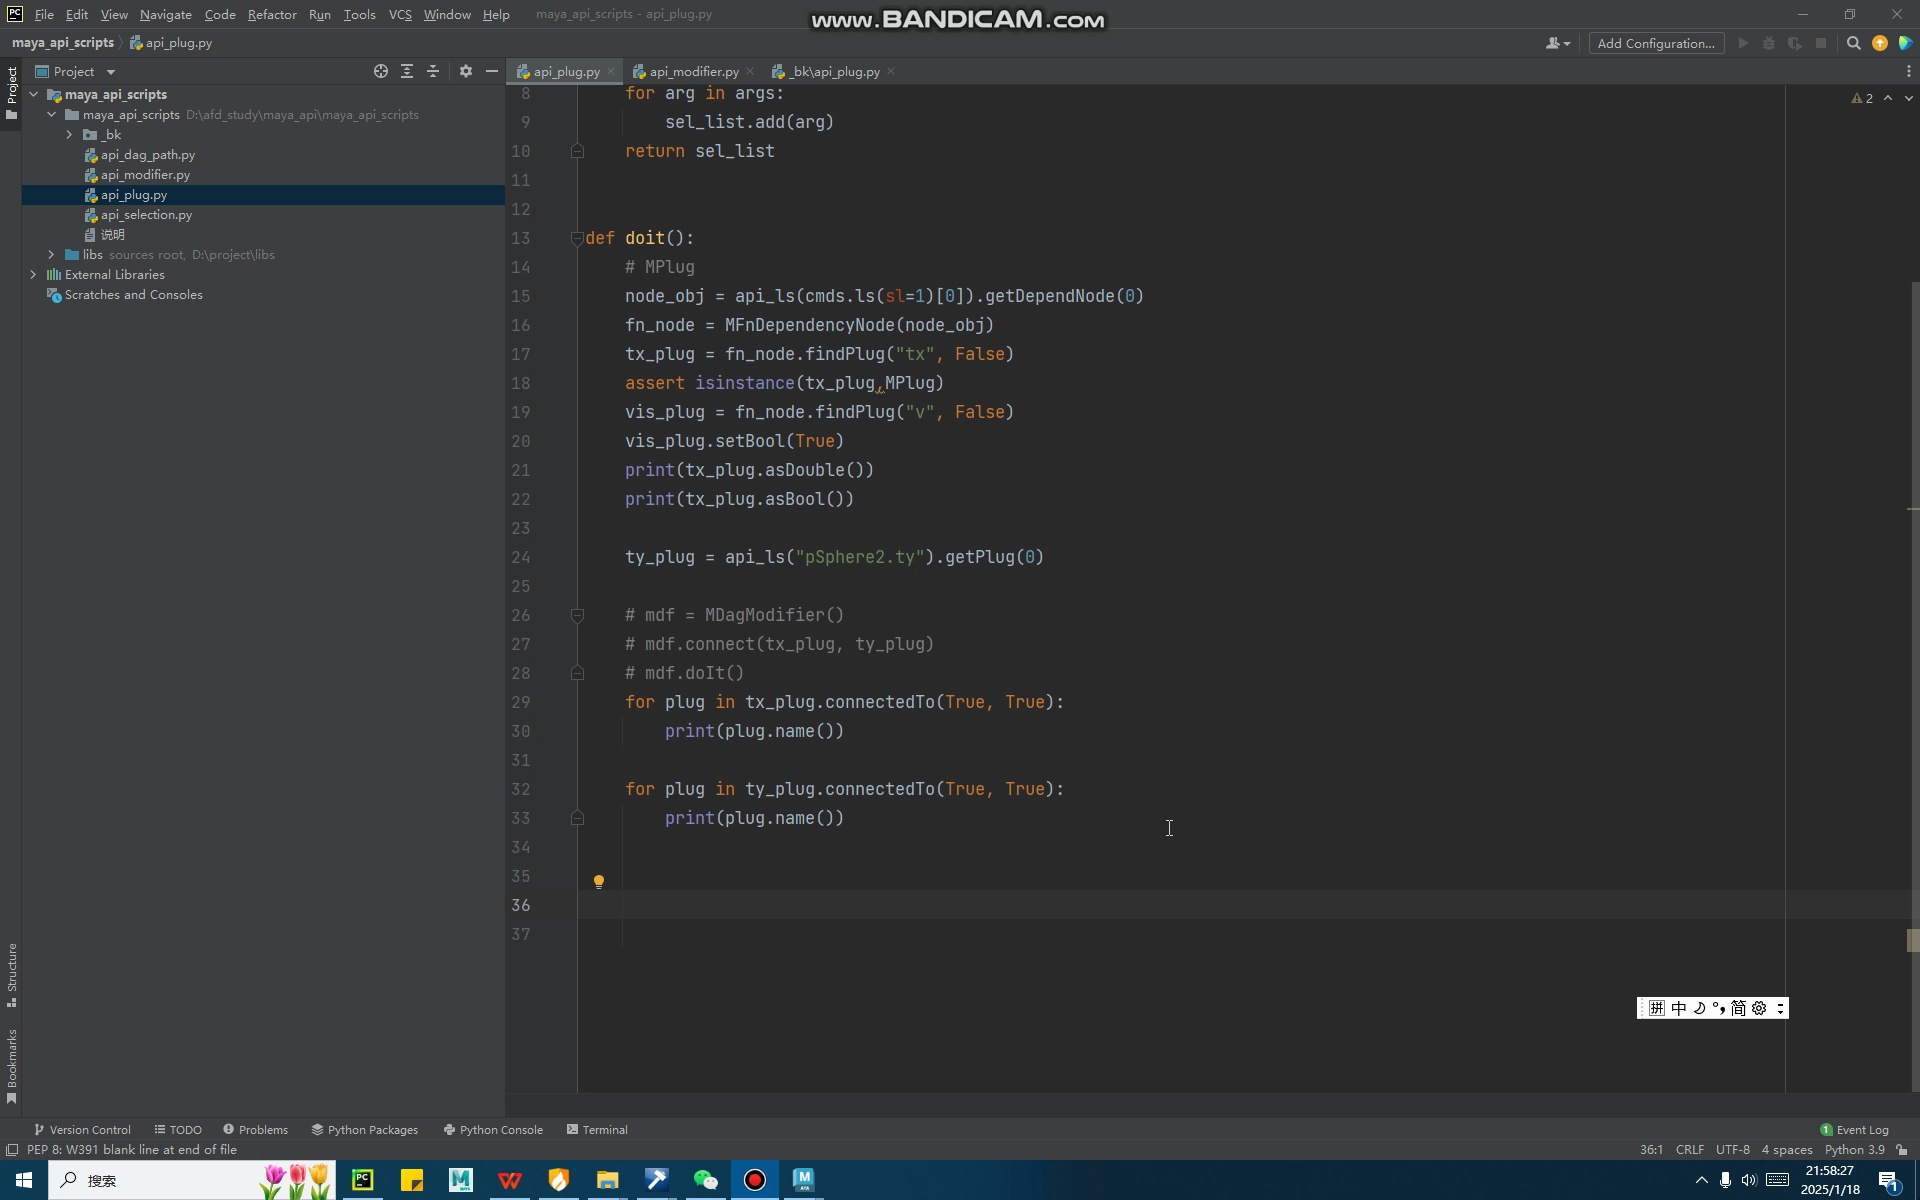This screenshot has width=1920, height=1200.
Task: Open the CRLF line separator selector
Action: [x=1689, y=1150]
